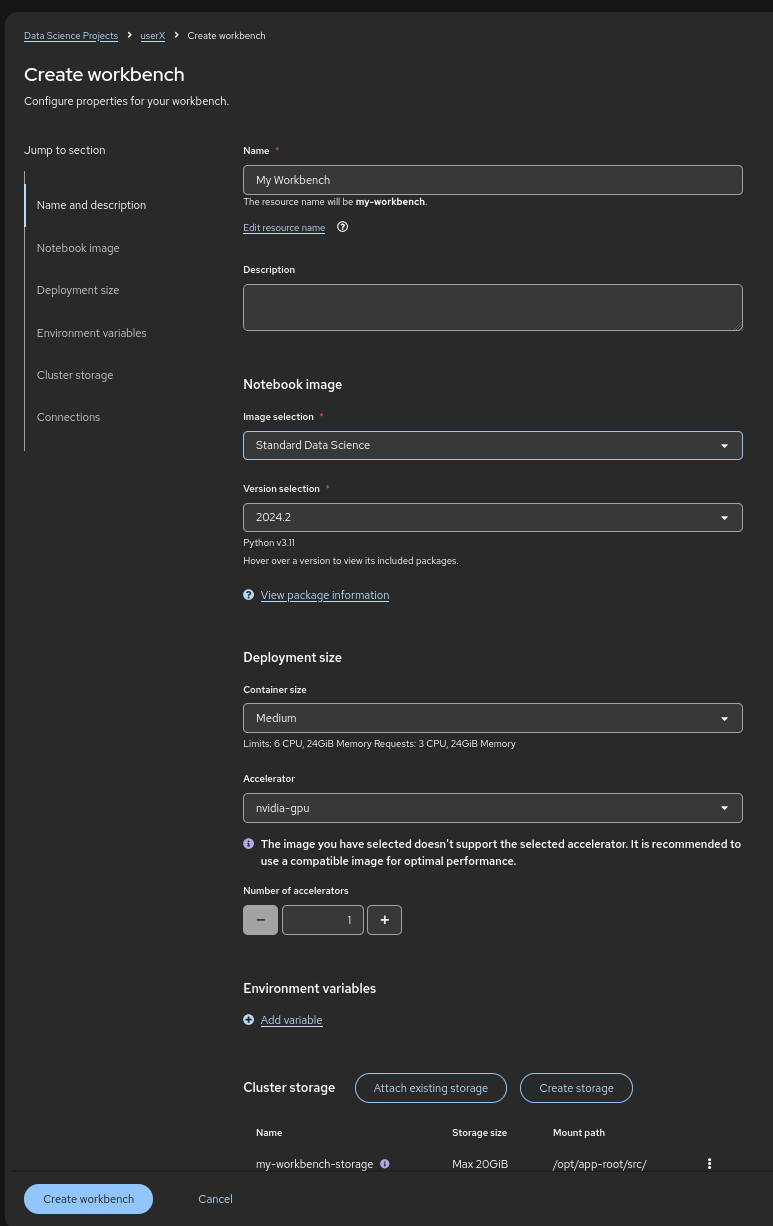Click the help icon beside Edit resource name
The height and width of the screenshot is (1226, 773).
(343, 227)
